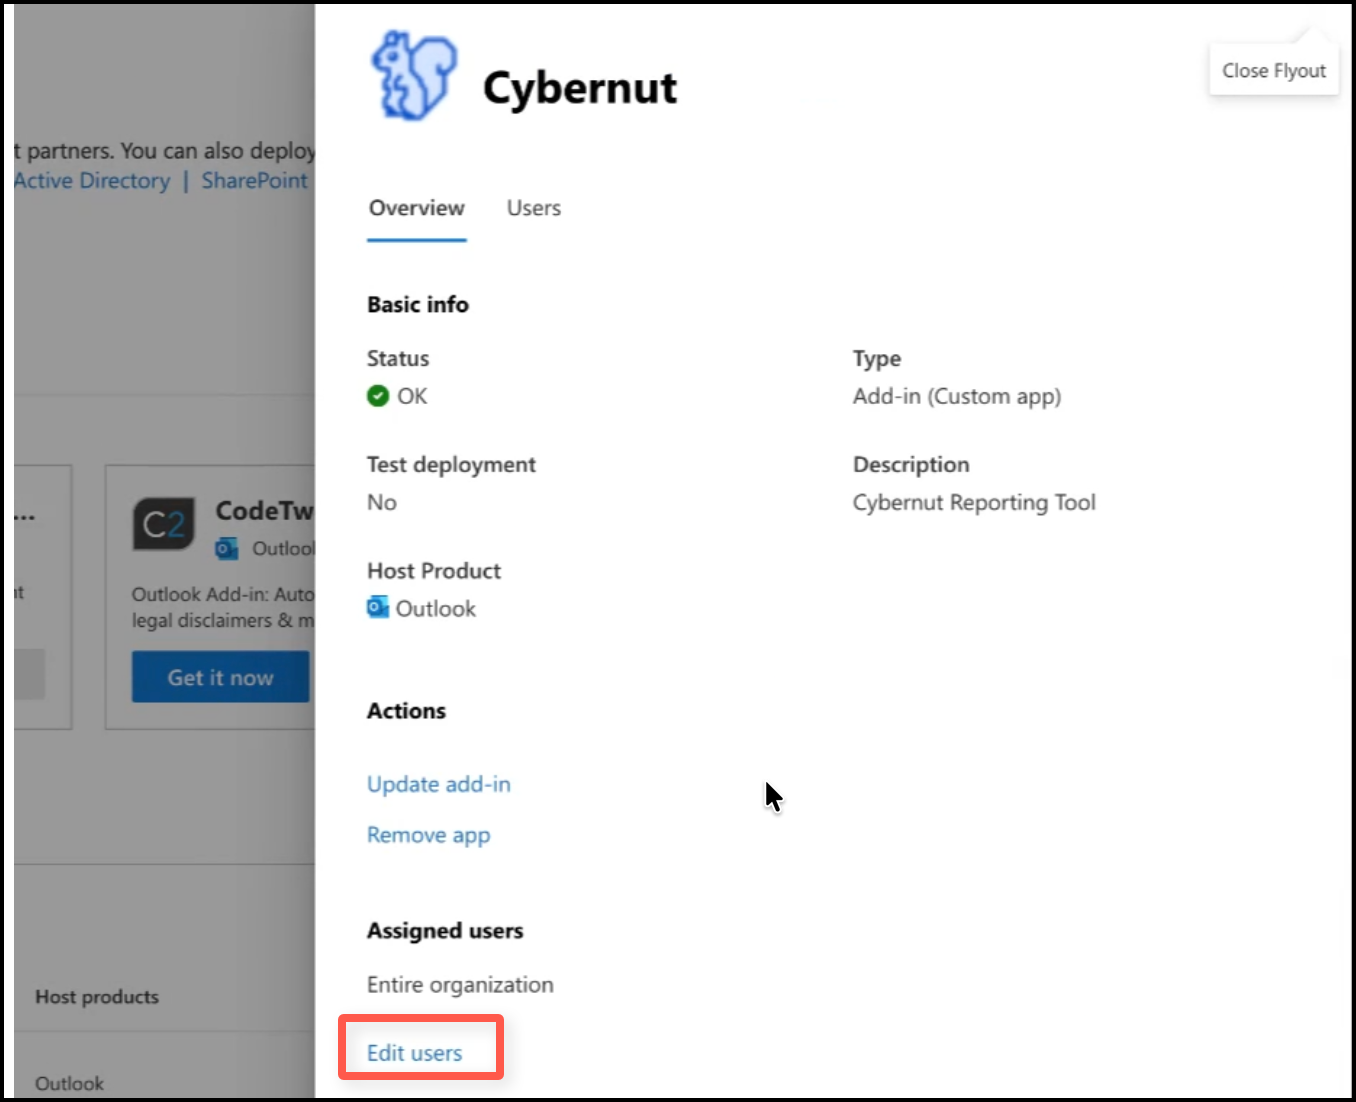Click the Outlook icon under Host Product

click(378, 608)
